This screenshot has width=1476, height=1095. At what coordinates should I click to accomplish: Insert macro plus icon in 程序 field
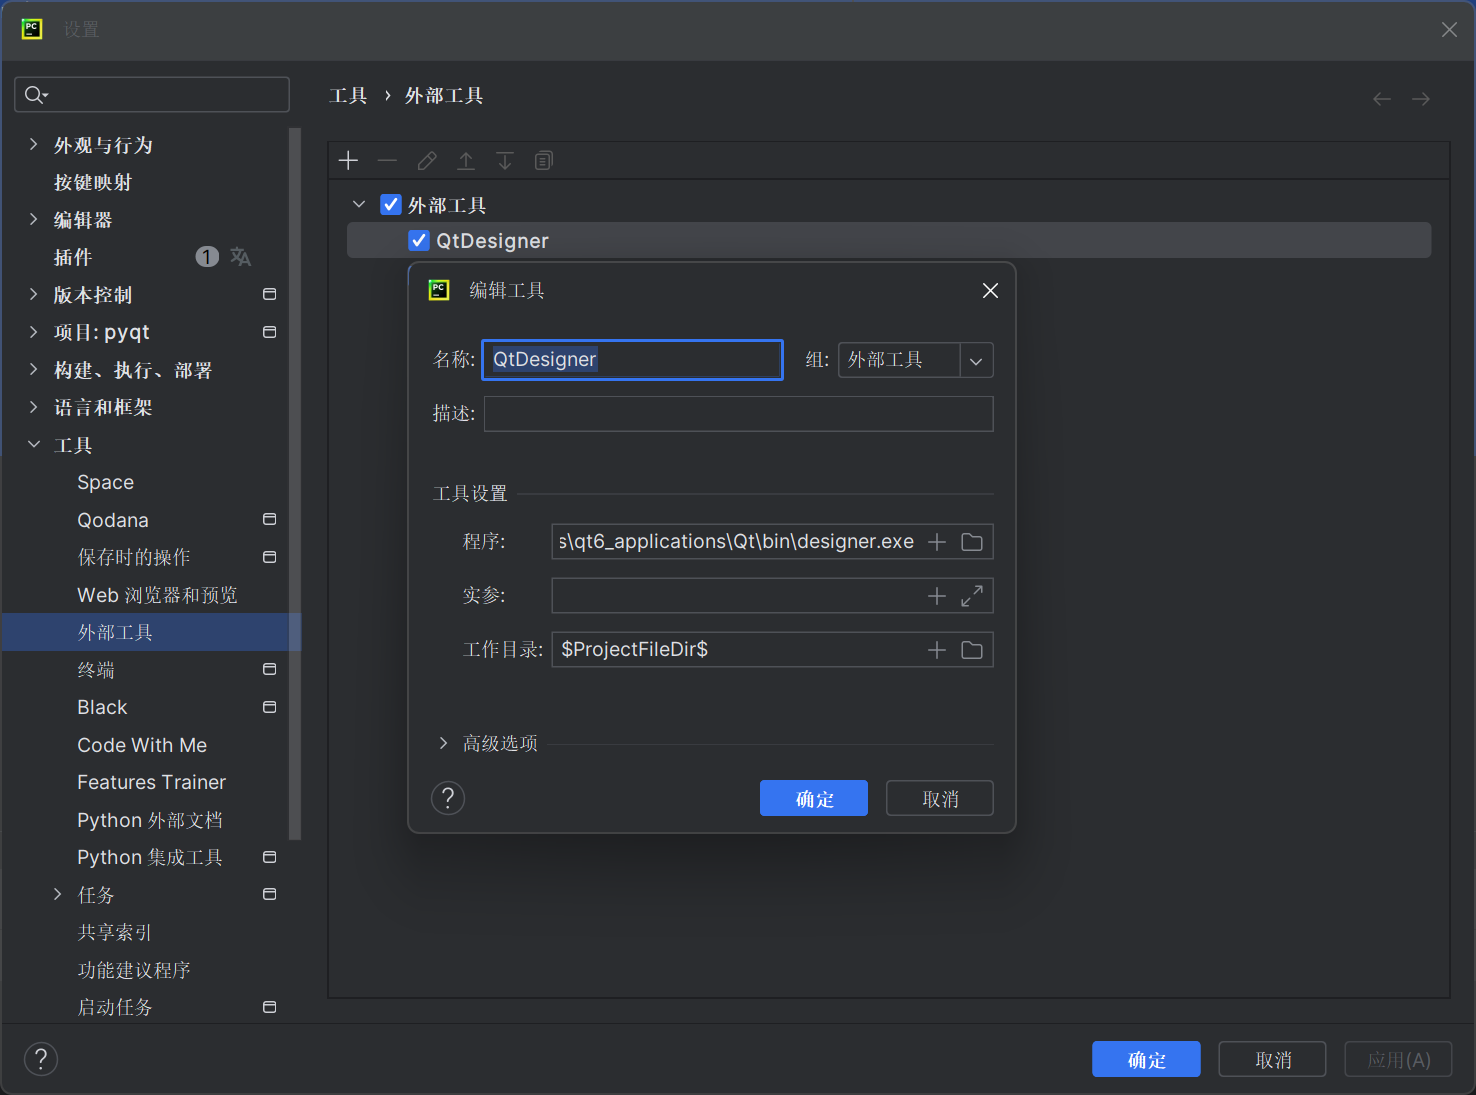pos(937,542)
